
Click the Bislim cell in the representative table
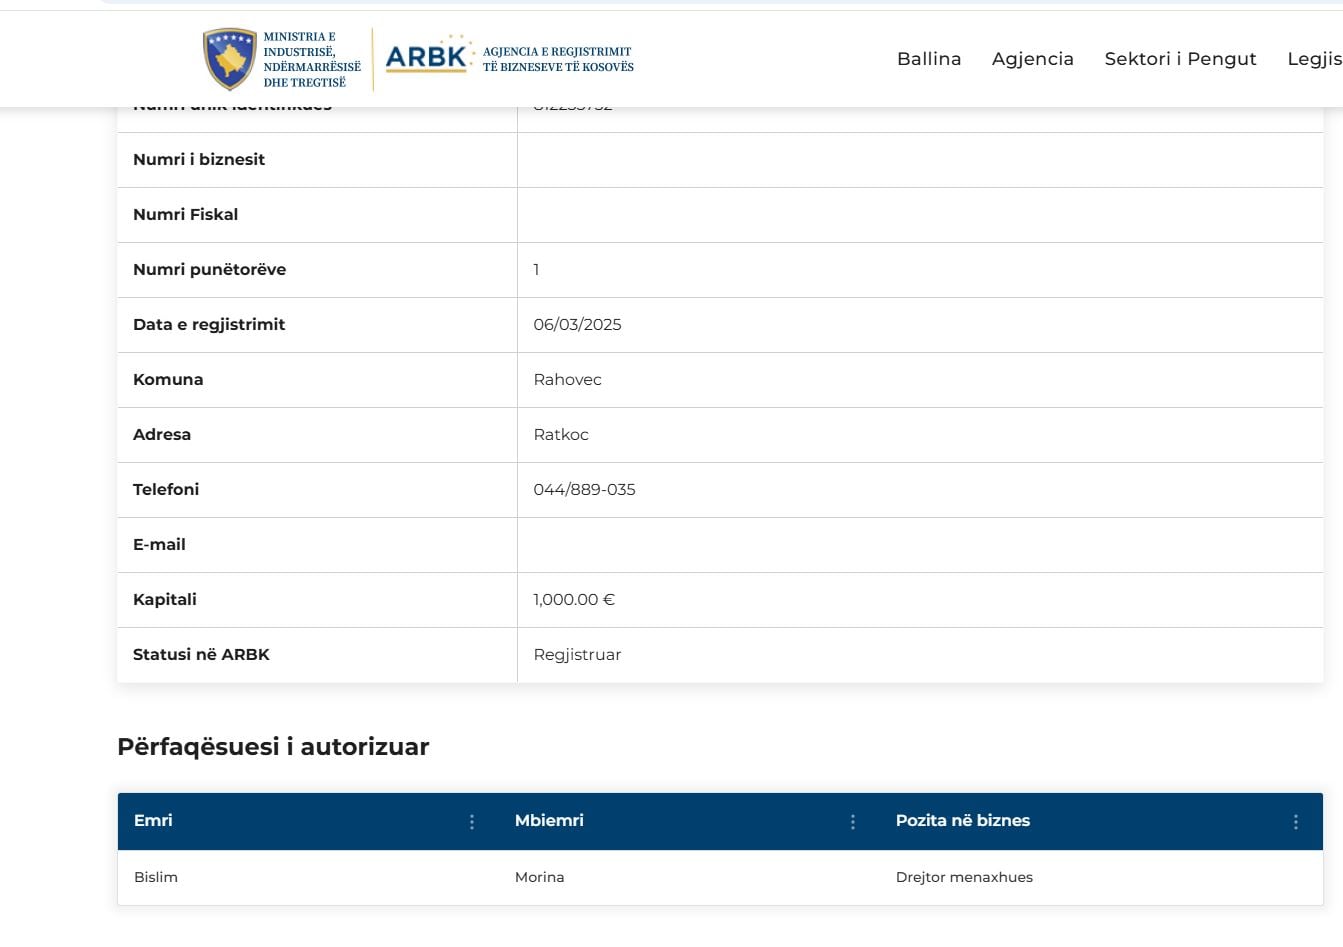(156, 878)
